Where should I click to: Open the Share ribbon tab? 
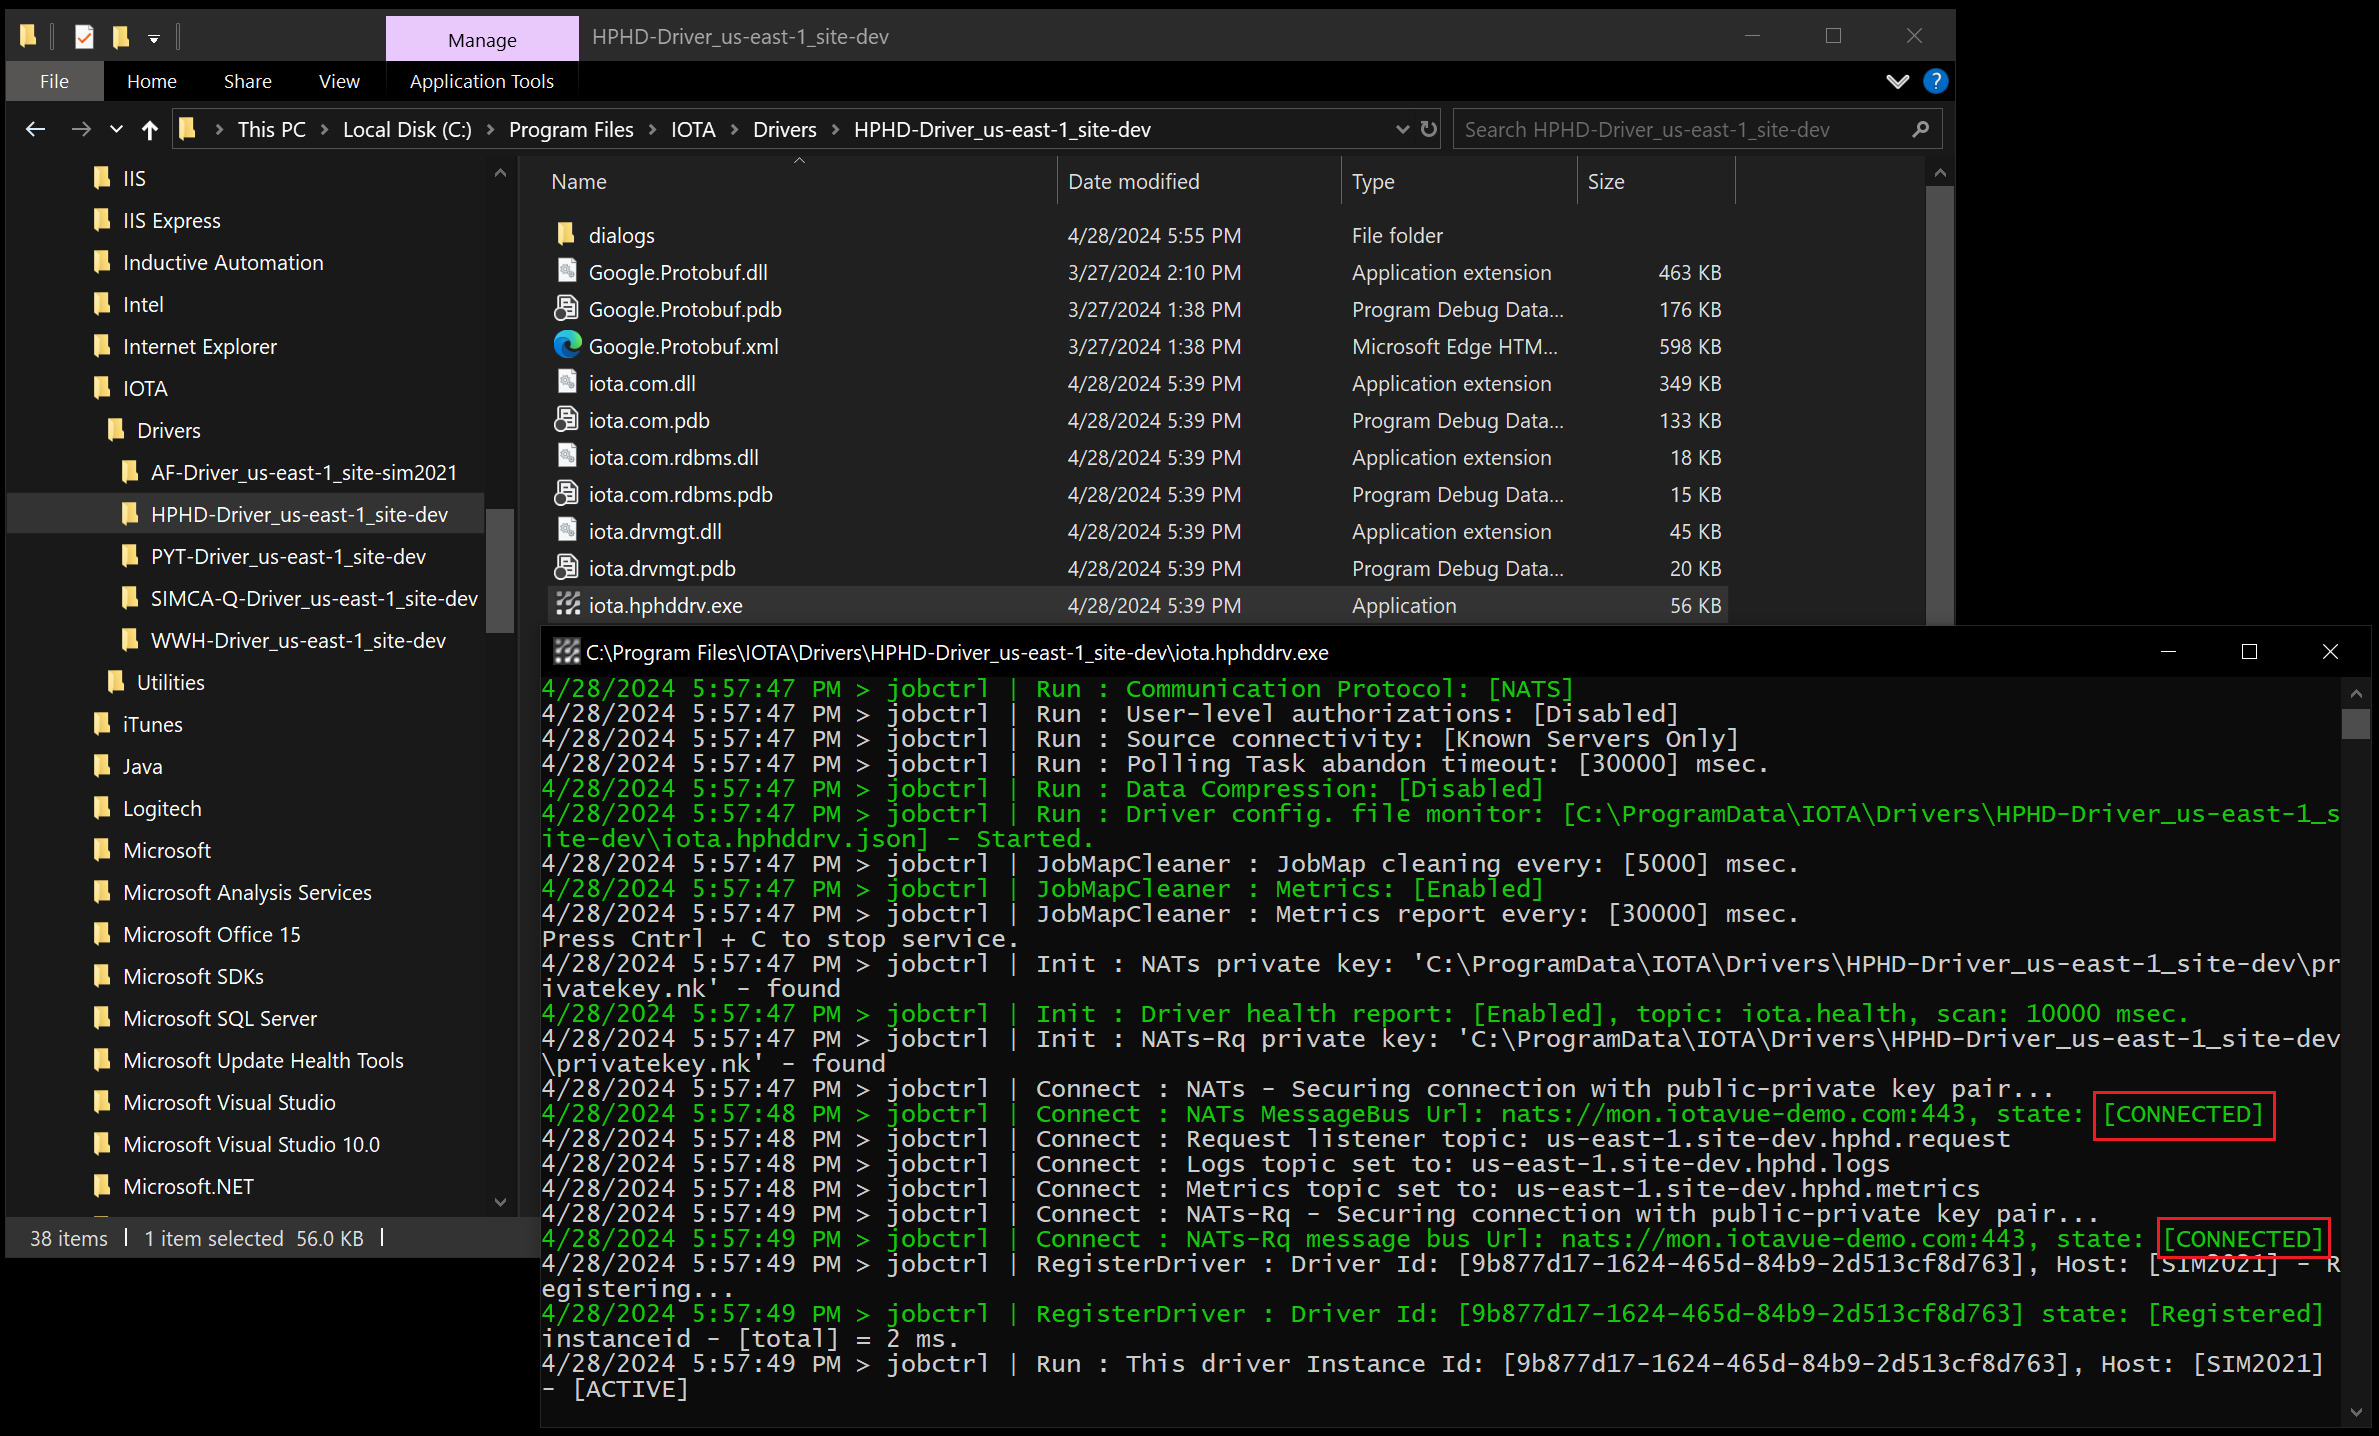click(x=247, y=81)
